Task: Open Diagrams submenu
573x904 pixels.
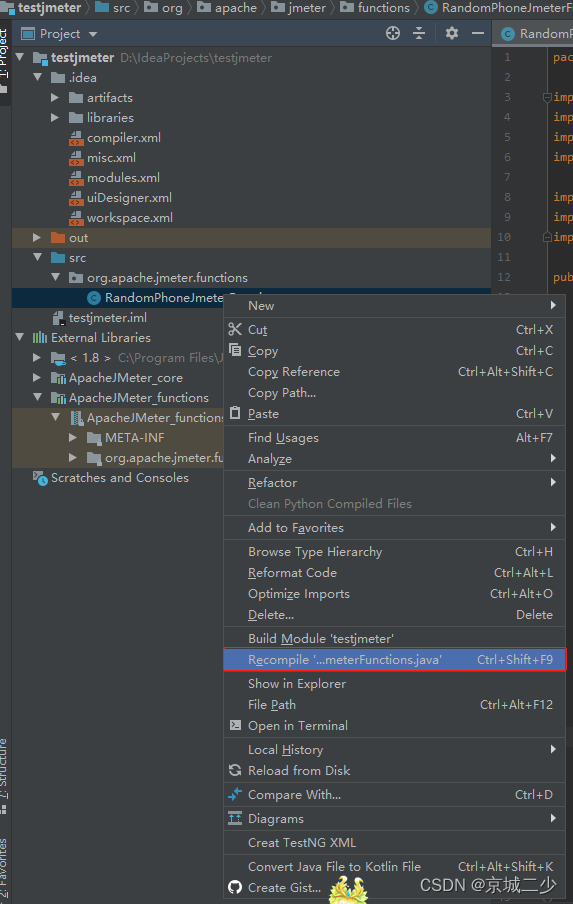Action: click(x=394, y=819)
